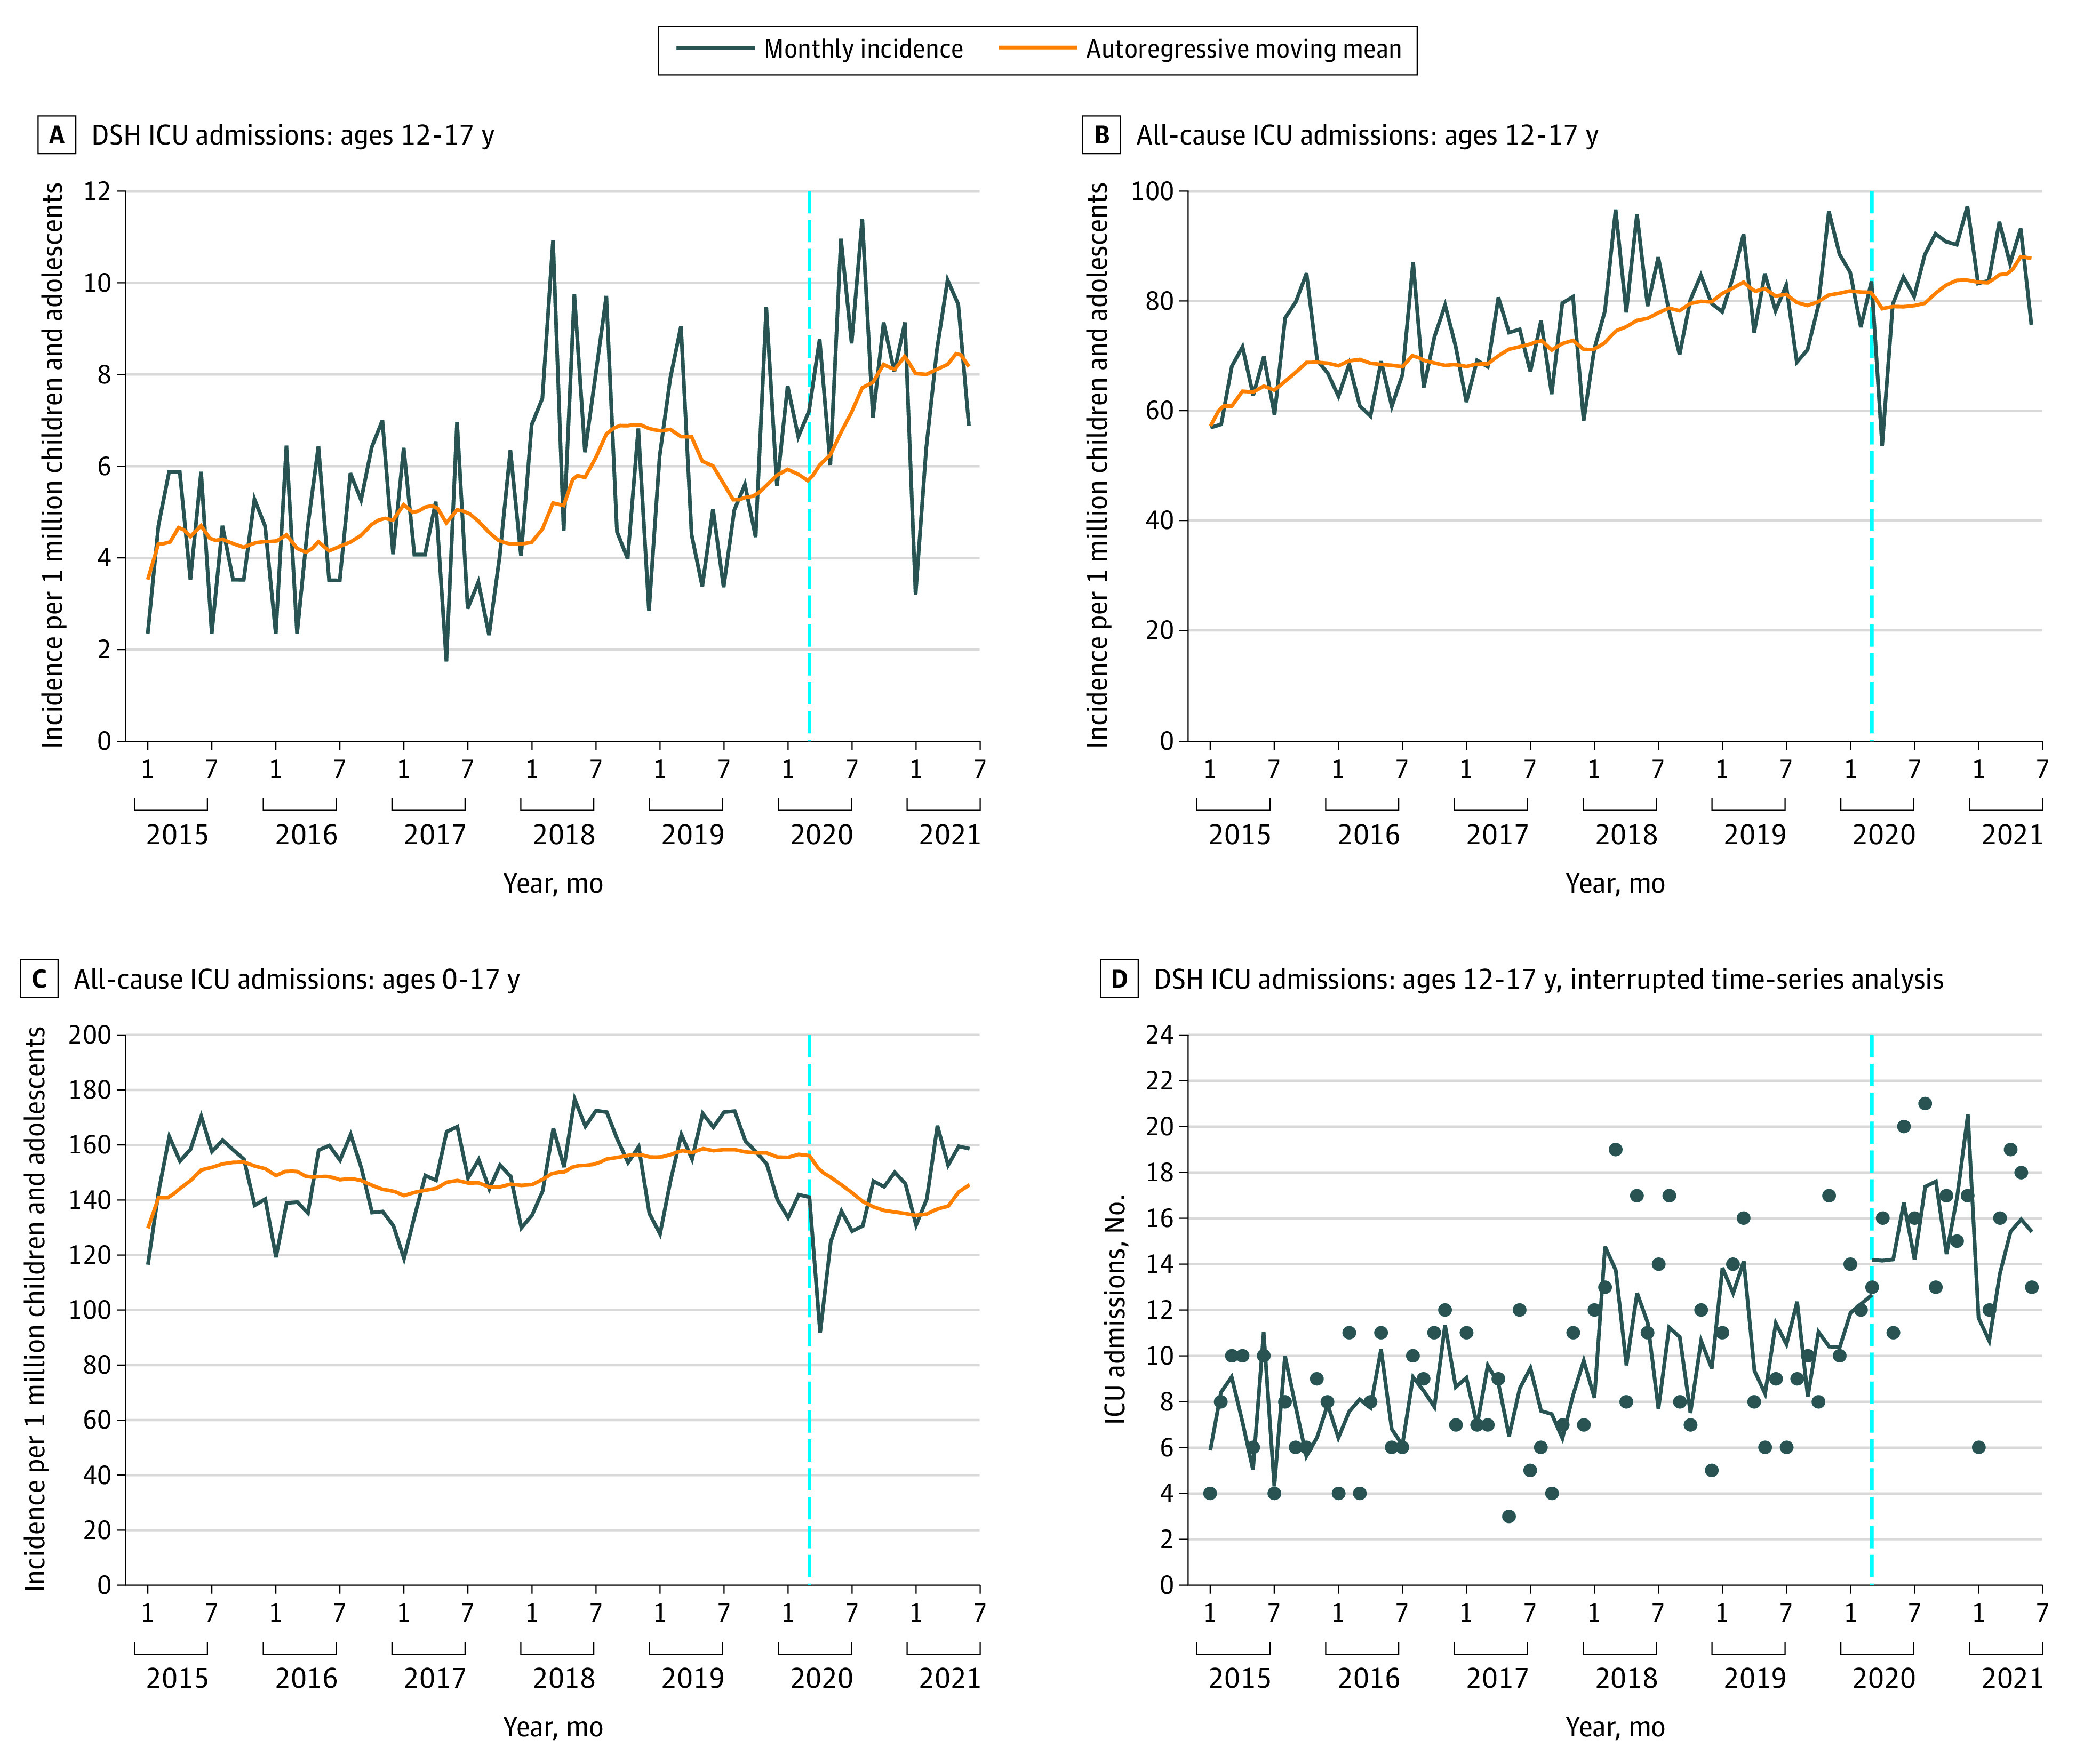Click the "Autoregressive moving mean" legend label
This screenshot has height=1764, width=2076.
click(1243, 49)
